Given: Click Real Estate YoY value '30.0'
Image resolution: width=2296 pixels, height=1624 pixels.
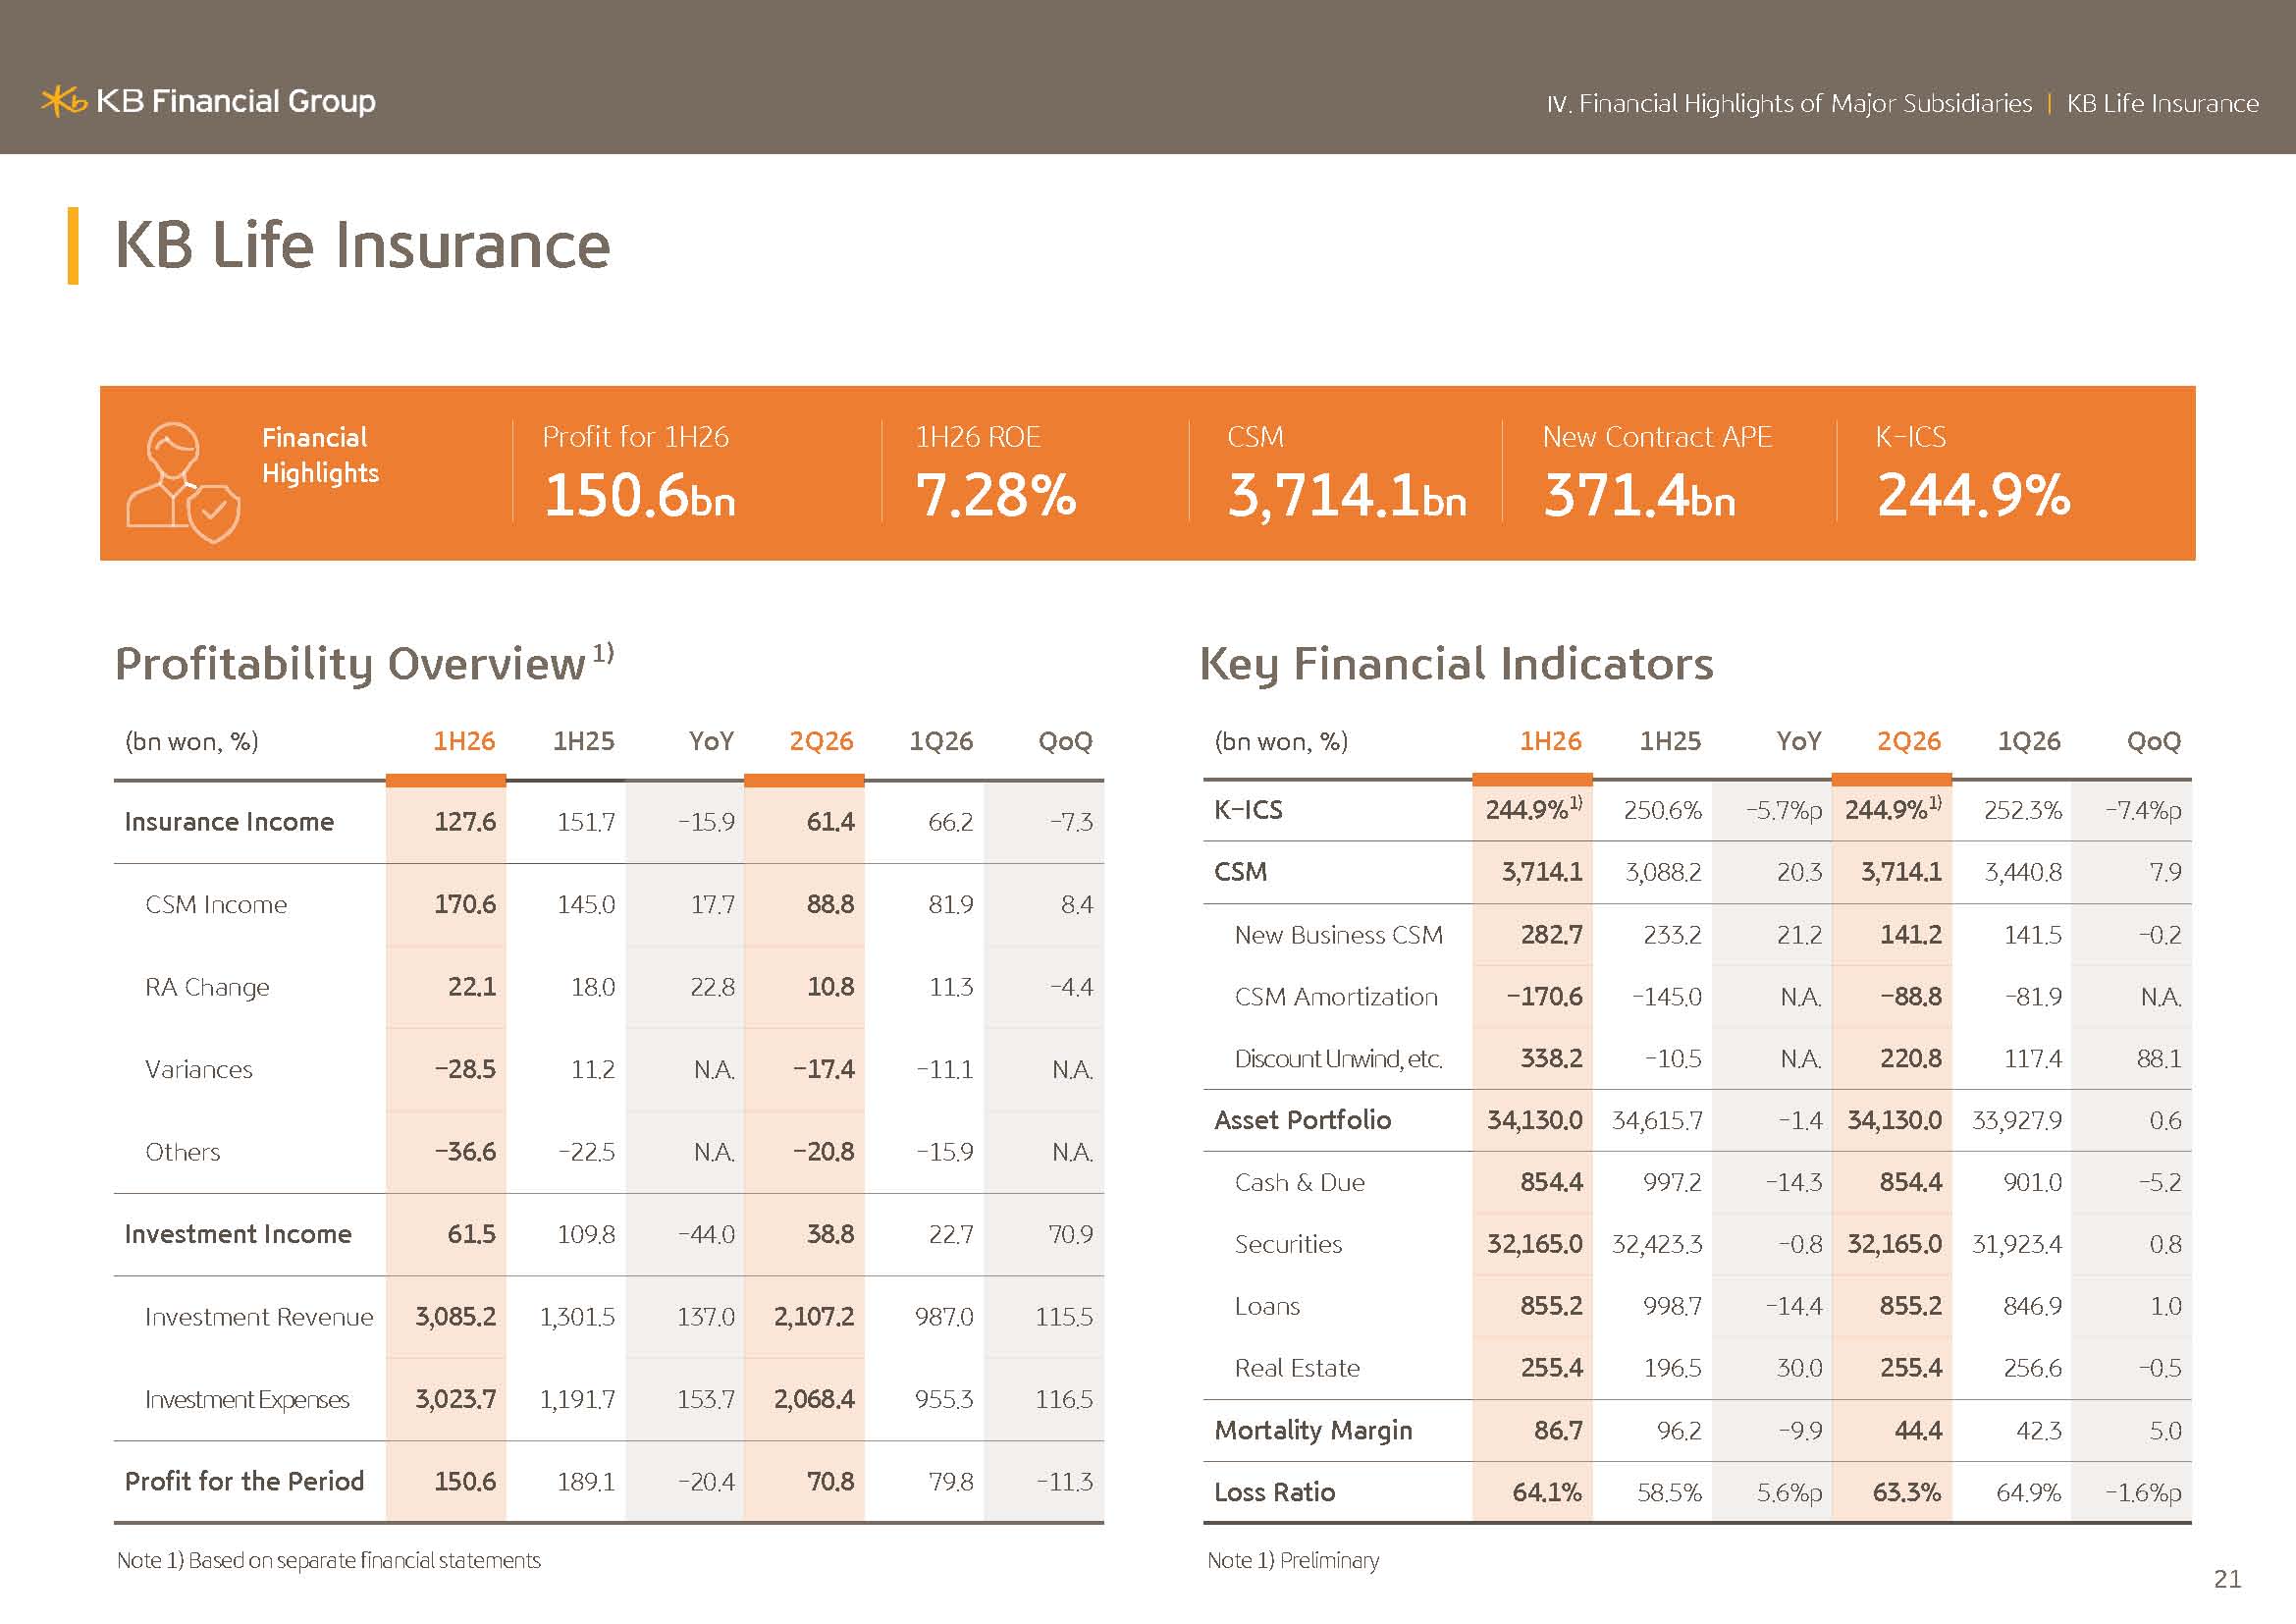Looking at the screenshot, I should [1799, 1369].
